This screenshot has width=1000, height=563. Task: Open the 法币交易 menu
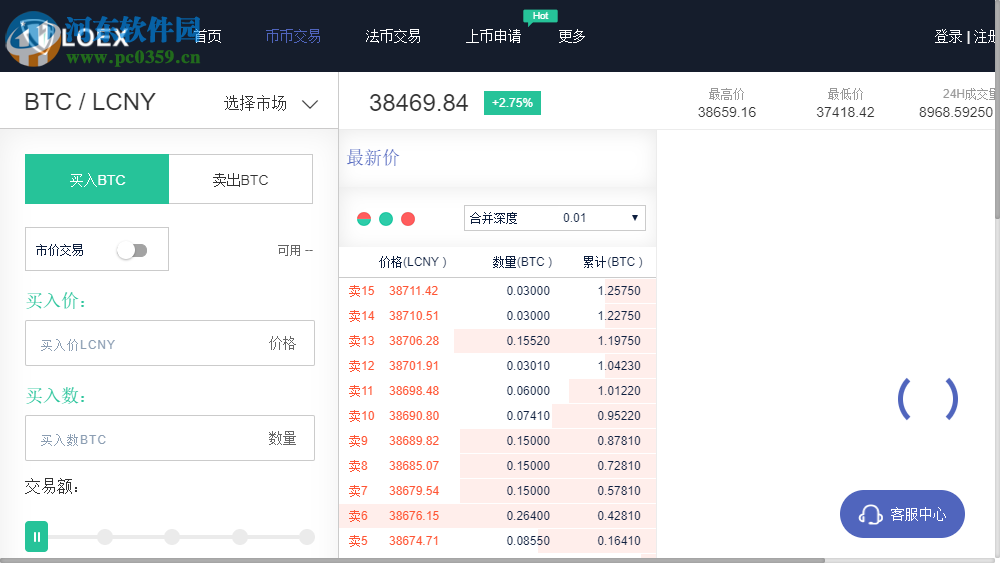[x=393, y=36]
